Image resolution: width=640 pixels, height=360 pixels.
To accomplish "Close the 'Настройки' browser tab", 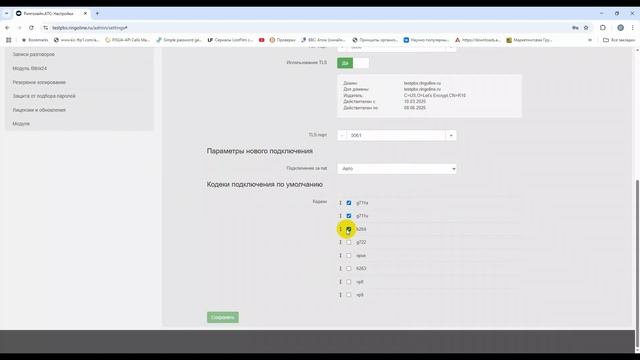I will tap(85, 13).
